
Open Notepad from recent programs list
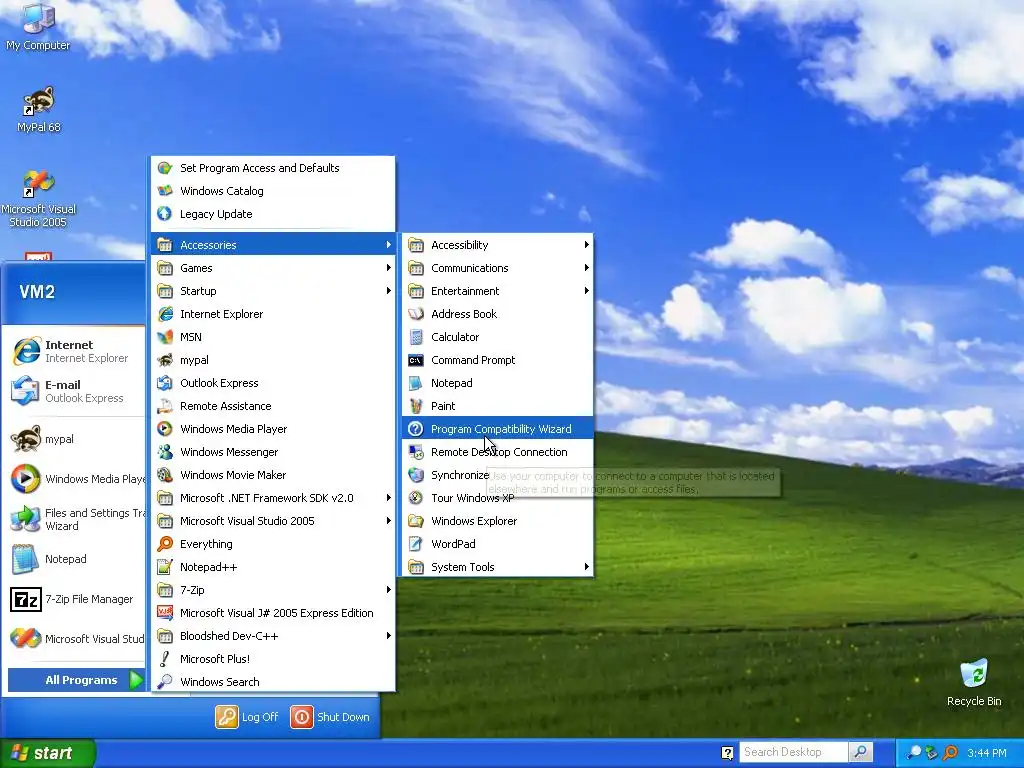(x=75, y=559)
